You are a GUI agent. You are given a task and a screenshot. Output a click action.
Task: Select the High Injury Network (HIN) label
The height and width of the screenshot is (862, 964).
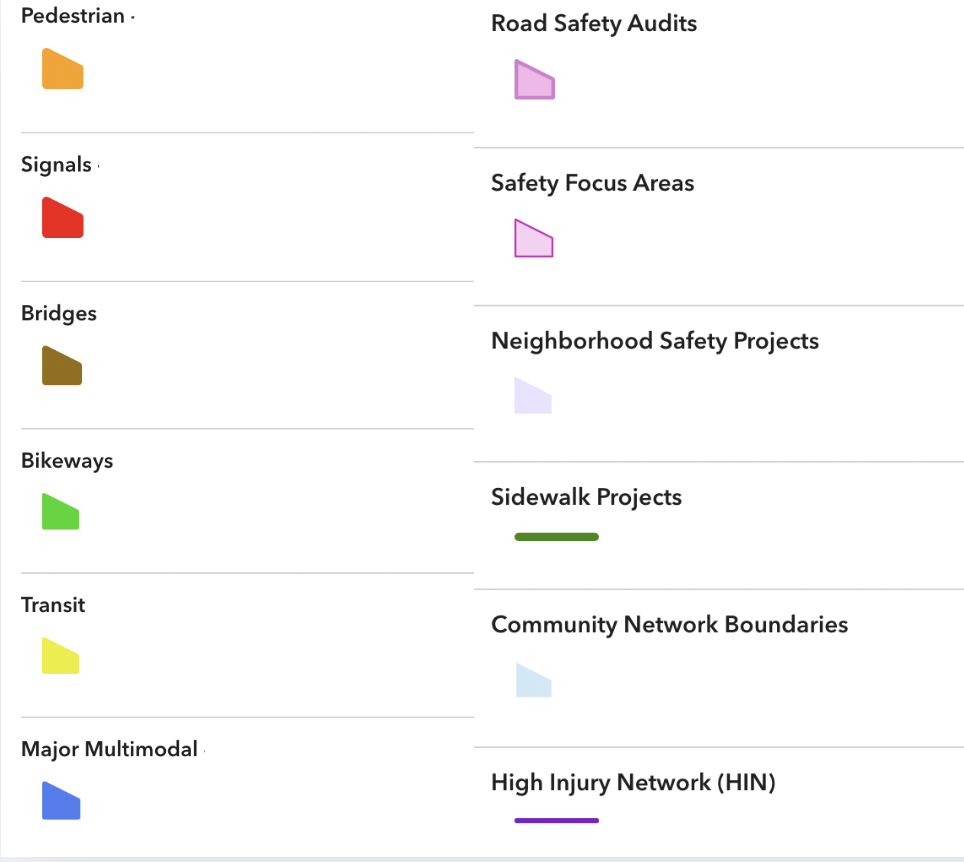[x=633, y=783]
